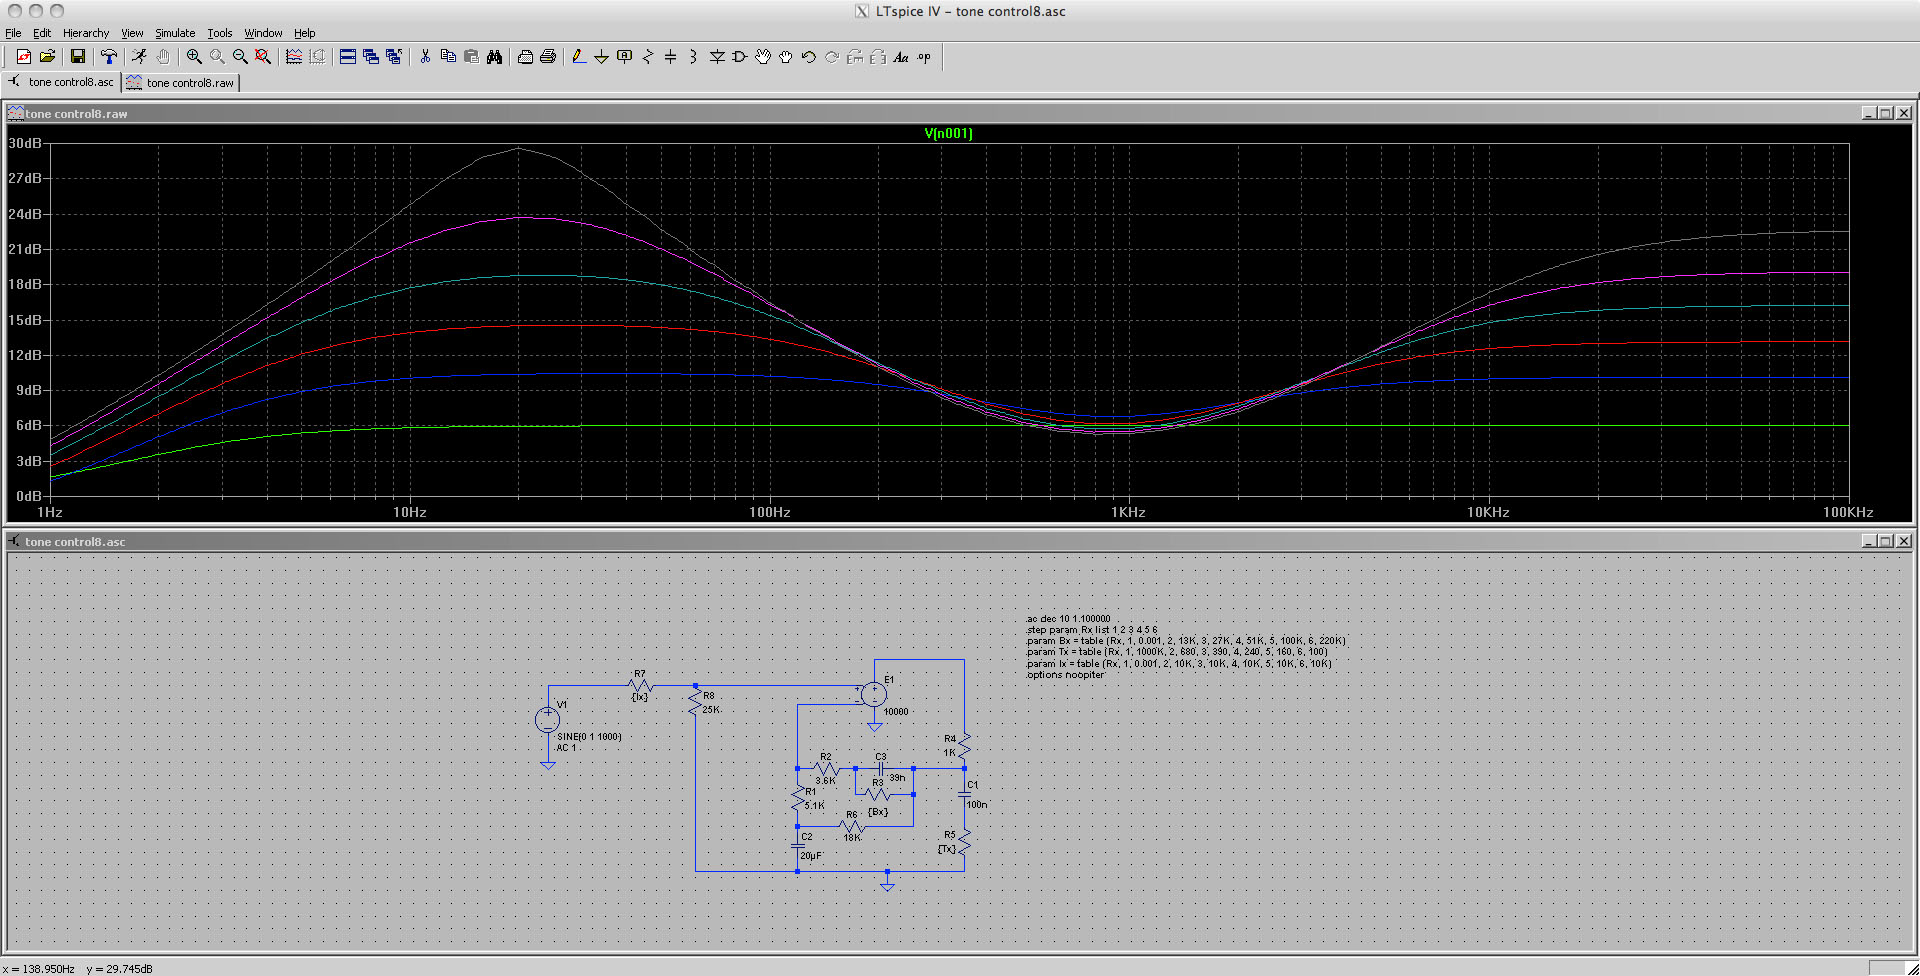Click the Zoom to Fit icon

tap(263, 57)
